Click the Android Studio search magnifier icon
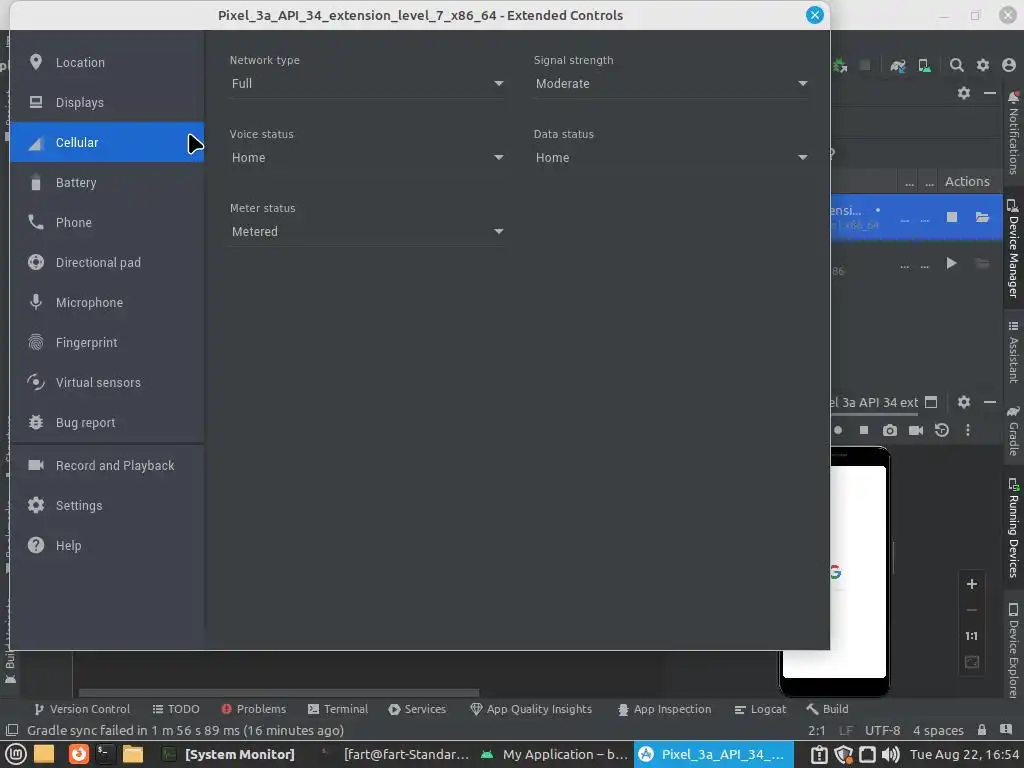The width and height of the screenshot is (1024, 768). (x=957, y=65)
